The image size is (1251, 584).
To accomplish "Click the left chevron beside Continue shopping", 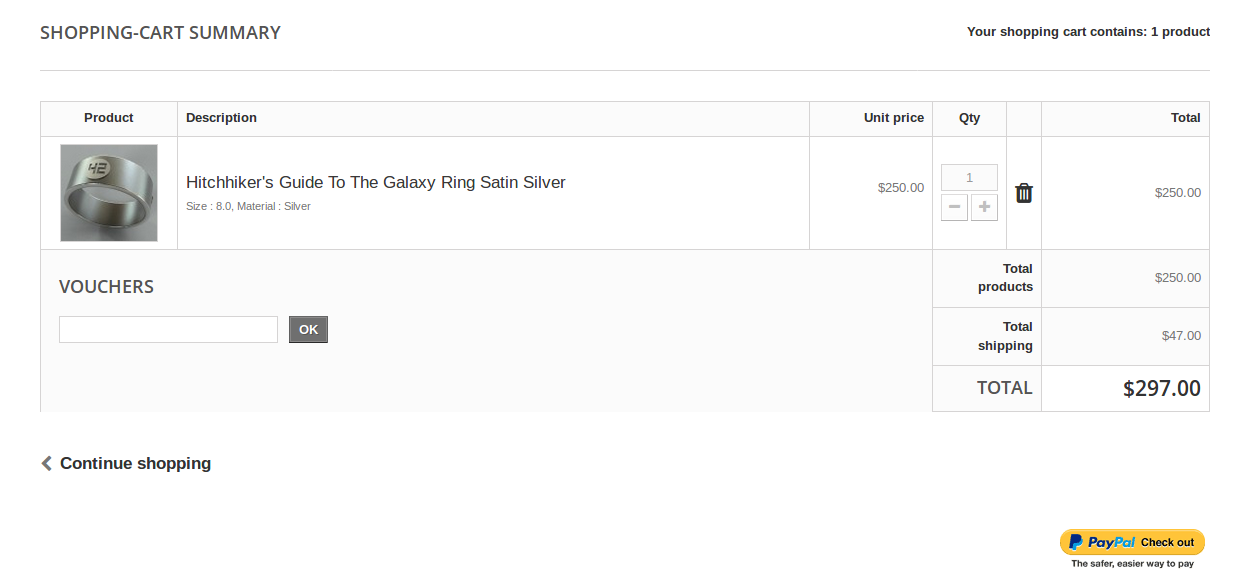I will click(46, 463).
